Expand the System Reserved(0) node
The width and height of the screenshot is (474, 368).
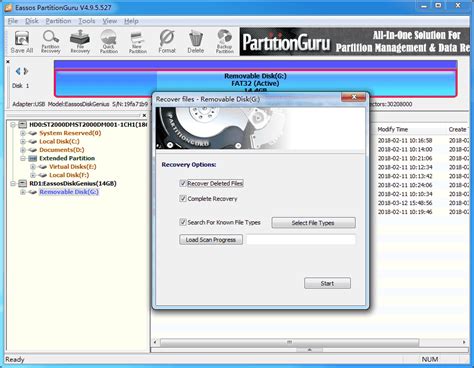click(23, 133)
